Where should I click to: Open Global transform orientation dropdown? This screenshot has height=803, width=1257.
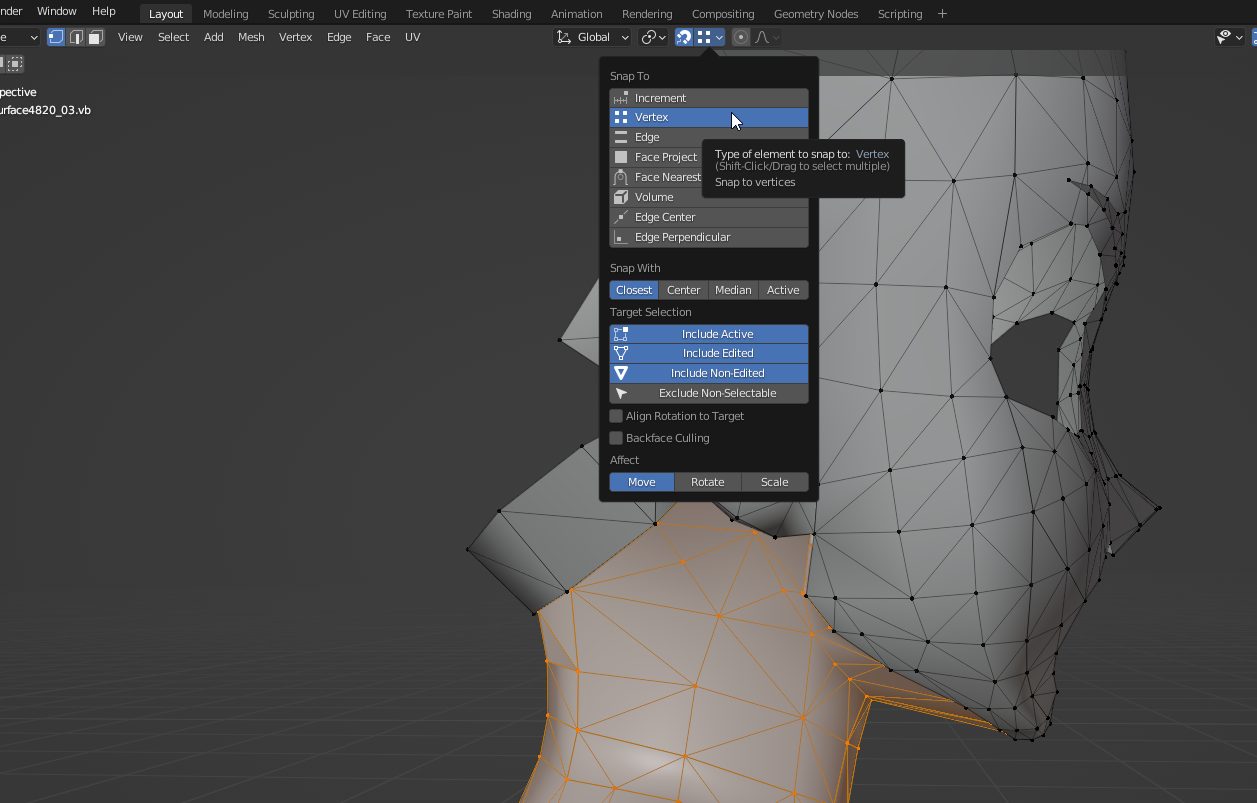(x=593, y=37)
